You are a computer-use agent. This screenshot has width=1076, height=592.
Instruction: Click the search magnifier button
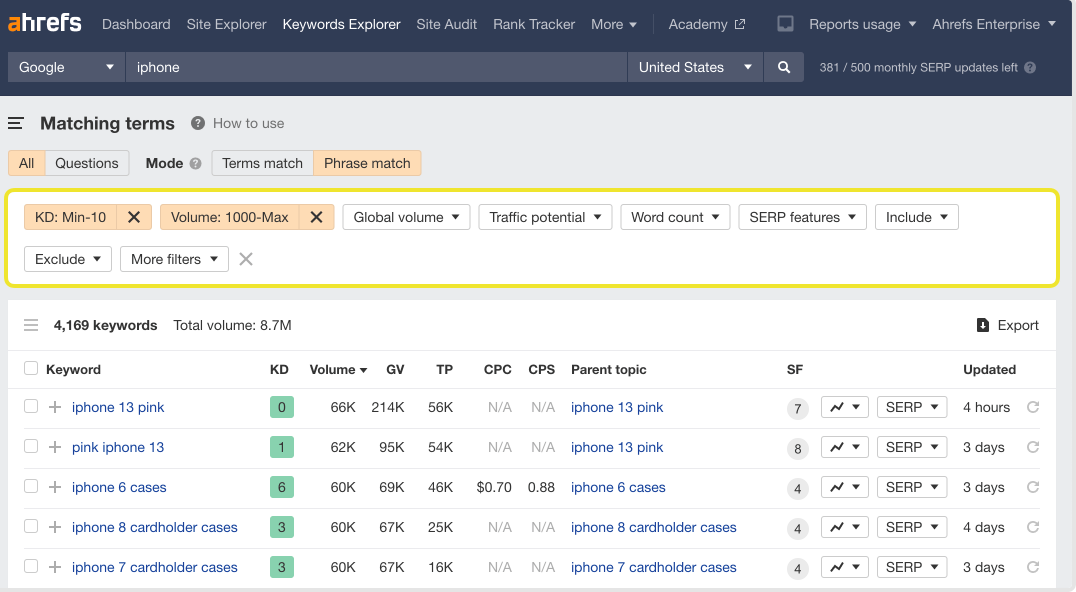click(784, 67)
